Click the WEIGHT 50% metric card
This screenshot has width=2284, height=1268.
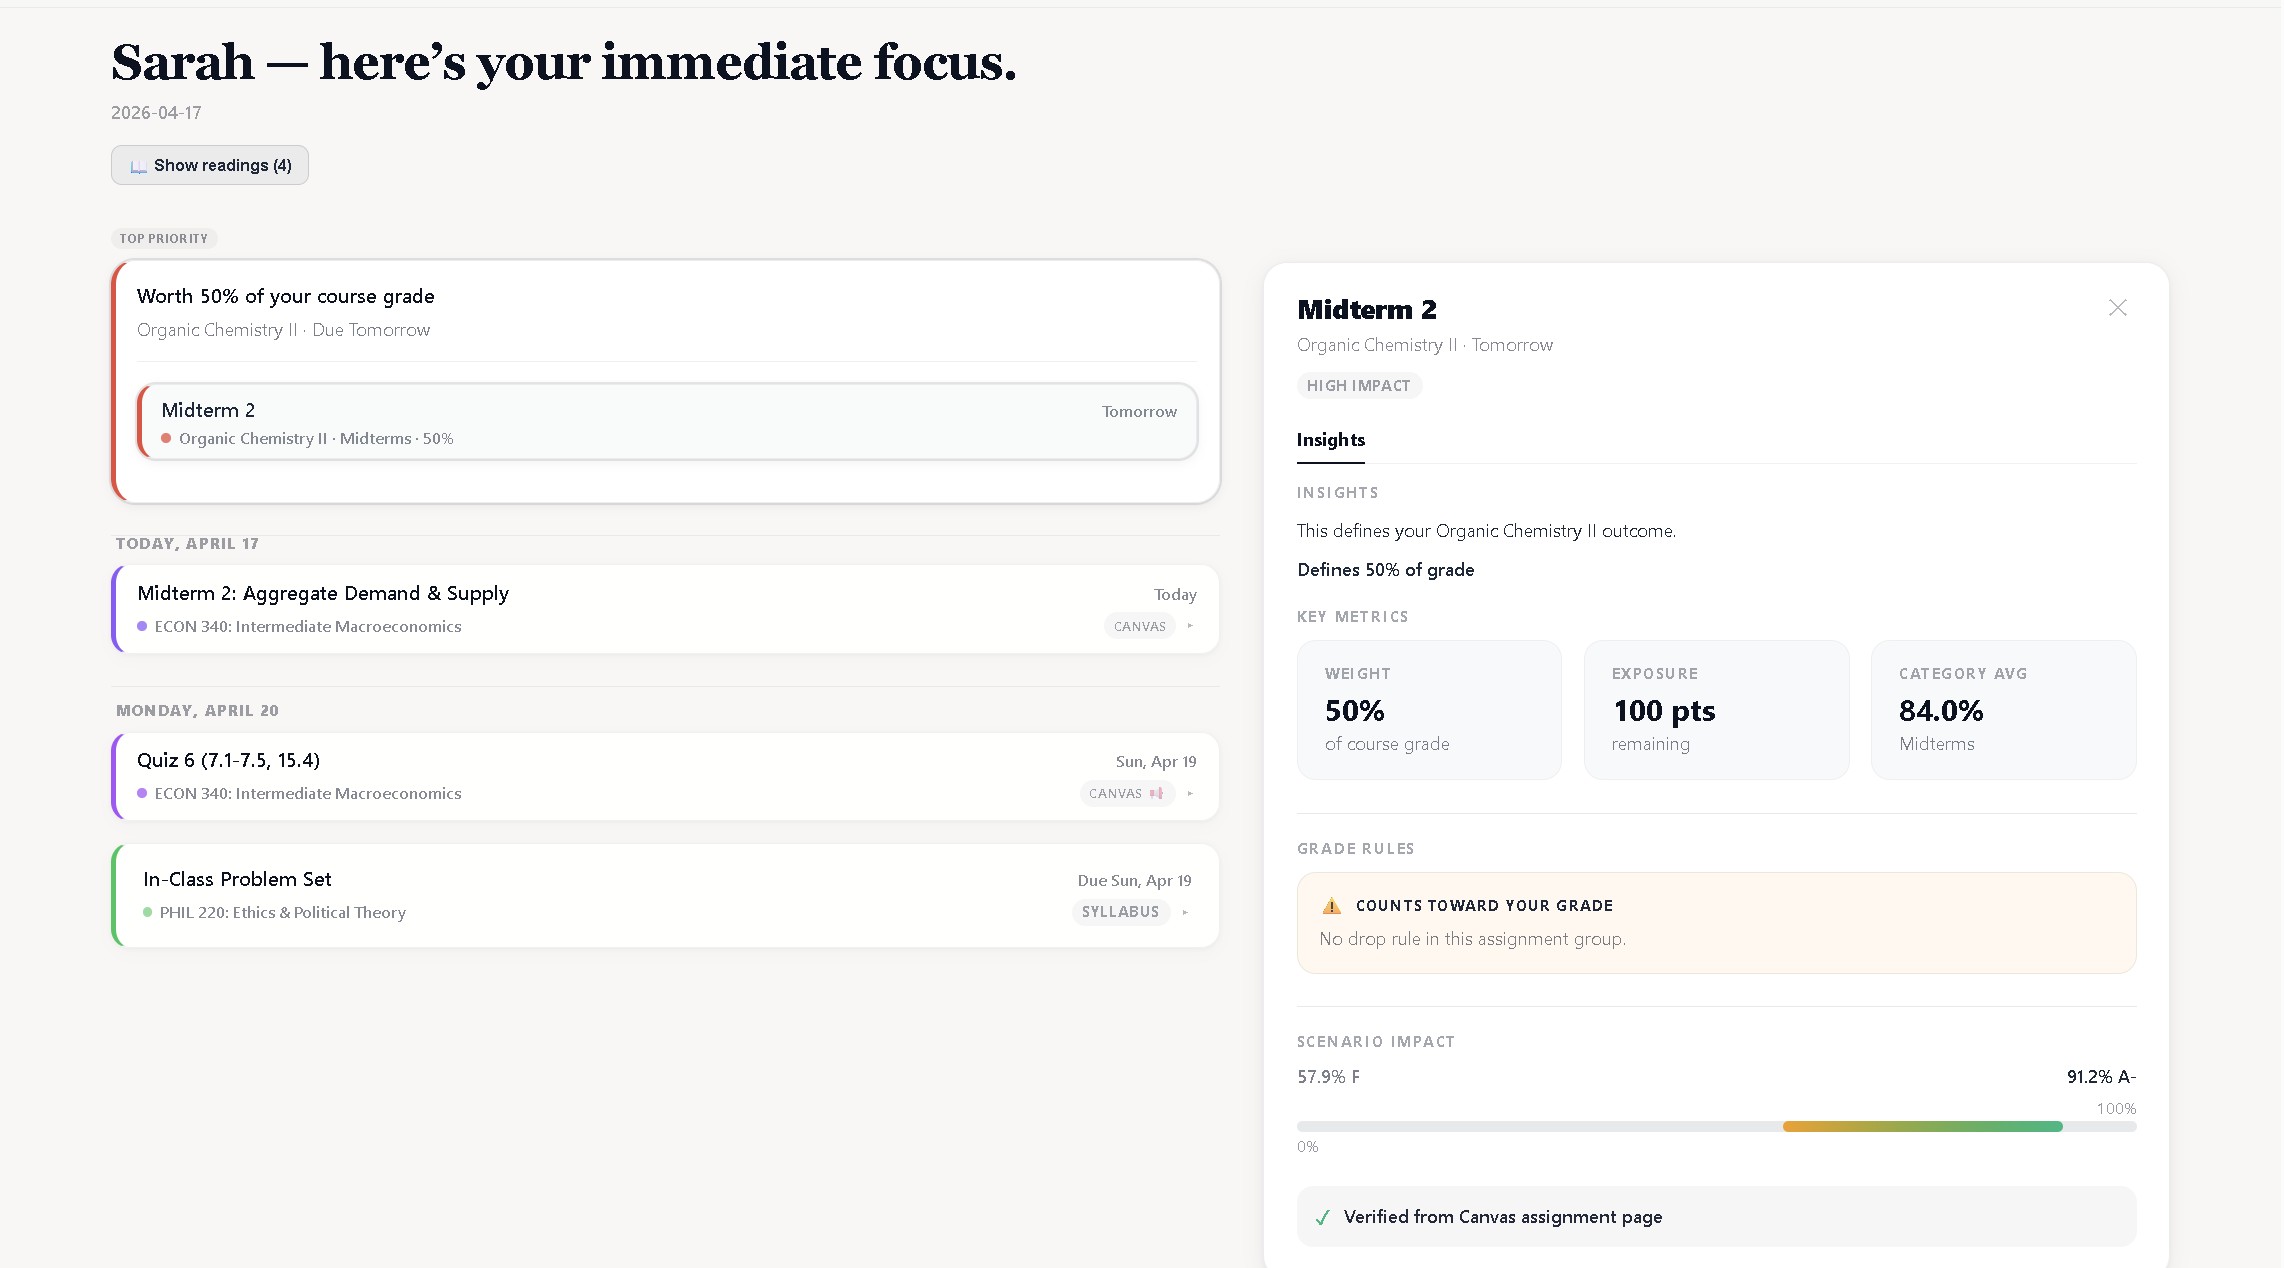coord(1429,710)
